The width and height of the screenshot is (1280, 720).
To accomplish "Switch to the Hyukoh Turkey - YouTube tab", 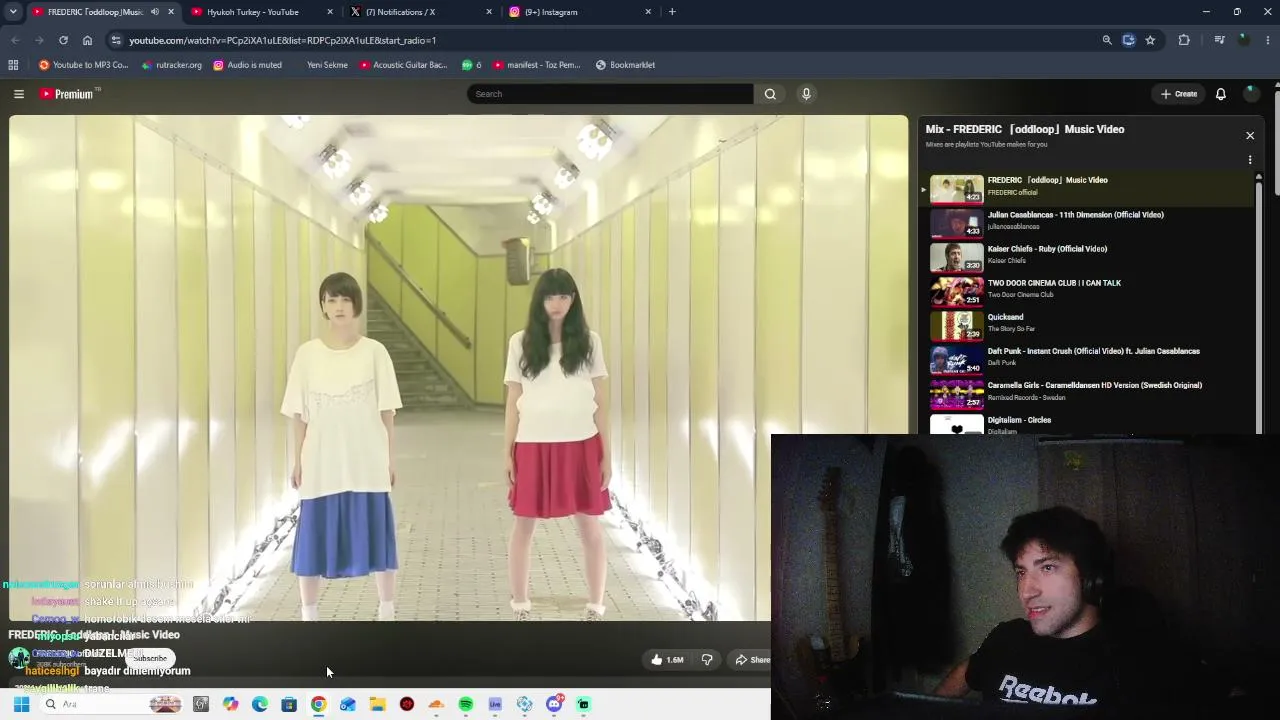I will [260, 12].
